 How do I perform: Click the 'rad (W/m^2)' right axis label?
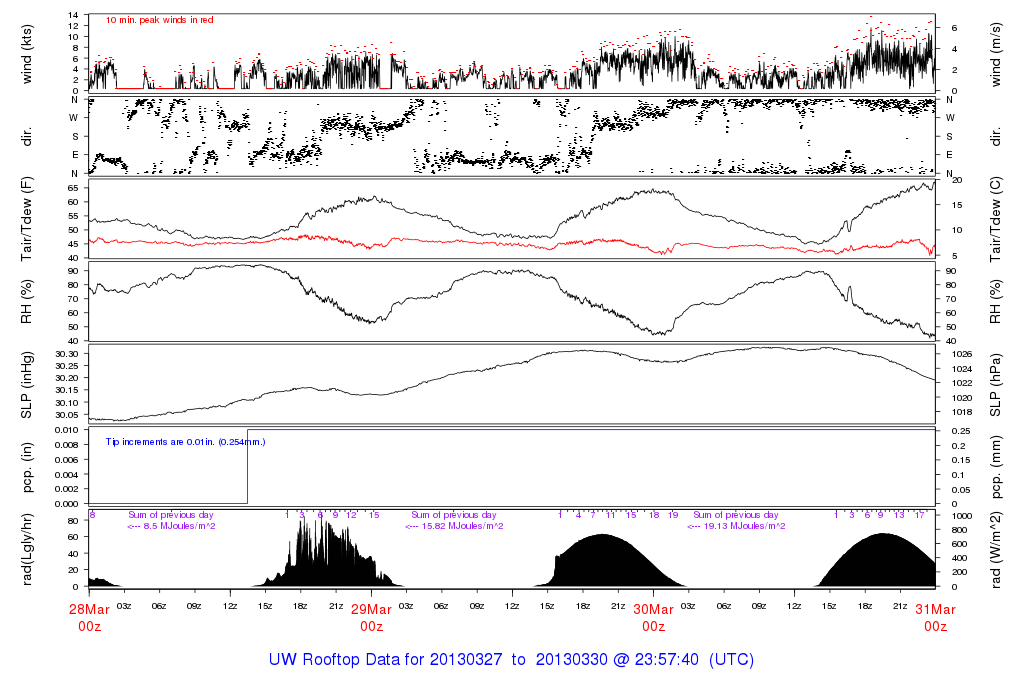[x=994, y=549]
